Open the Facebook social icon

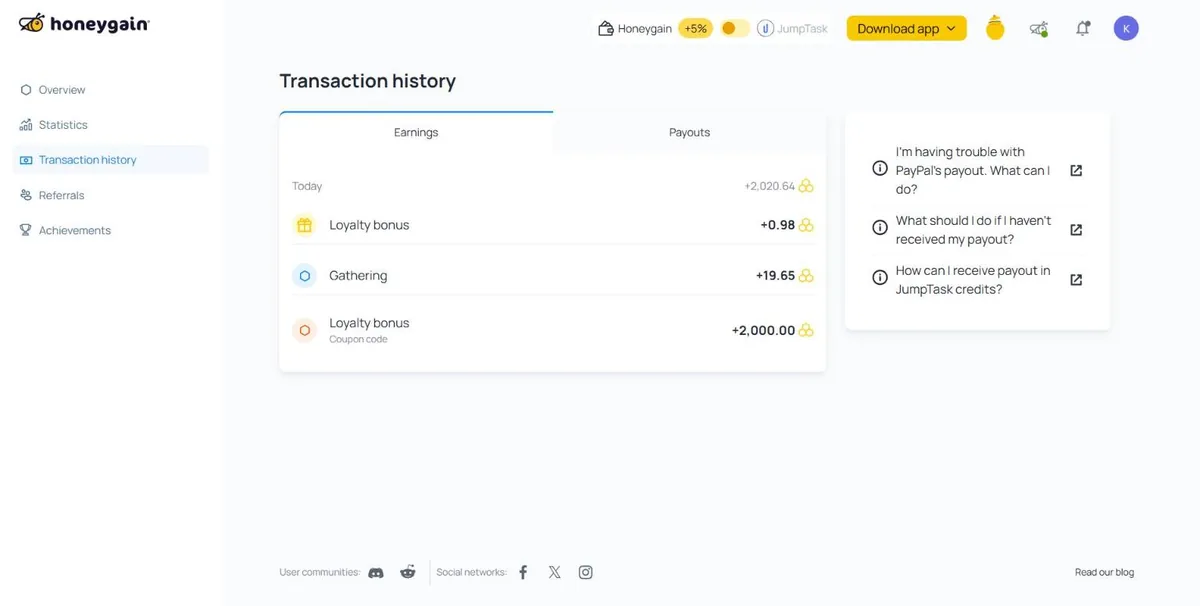523,572
